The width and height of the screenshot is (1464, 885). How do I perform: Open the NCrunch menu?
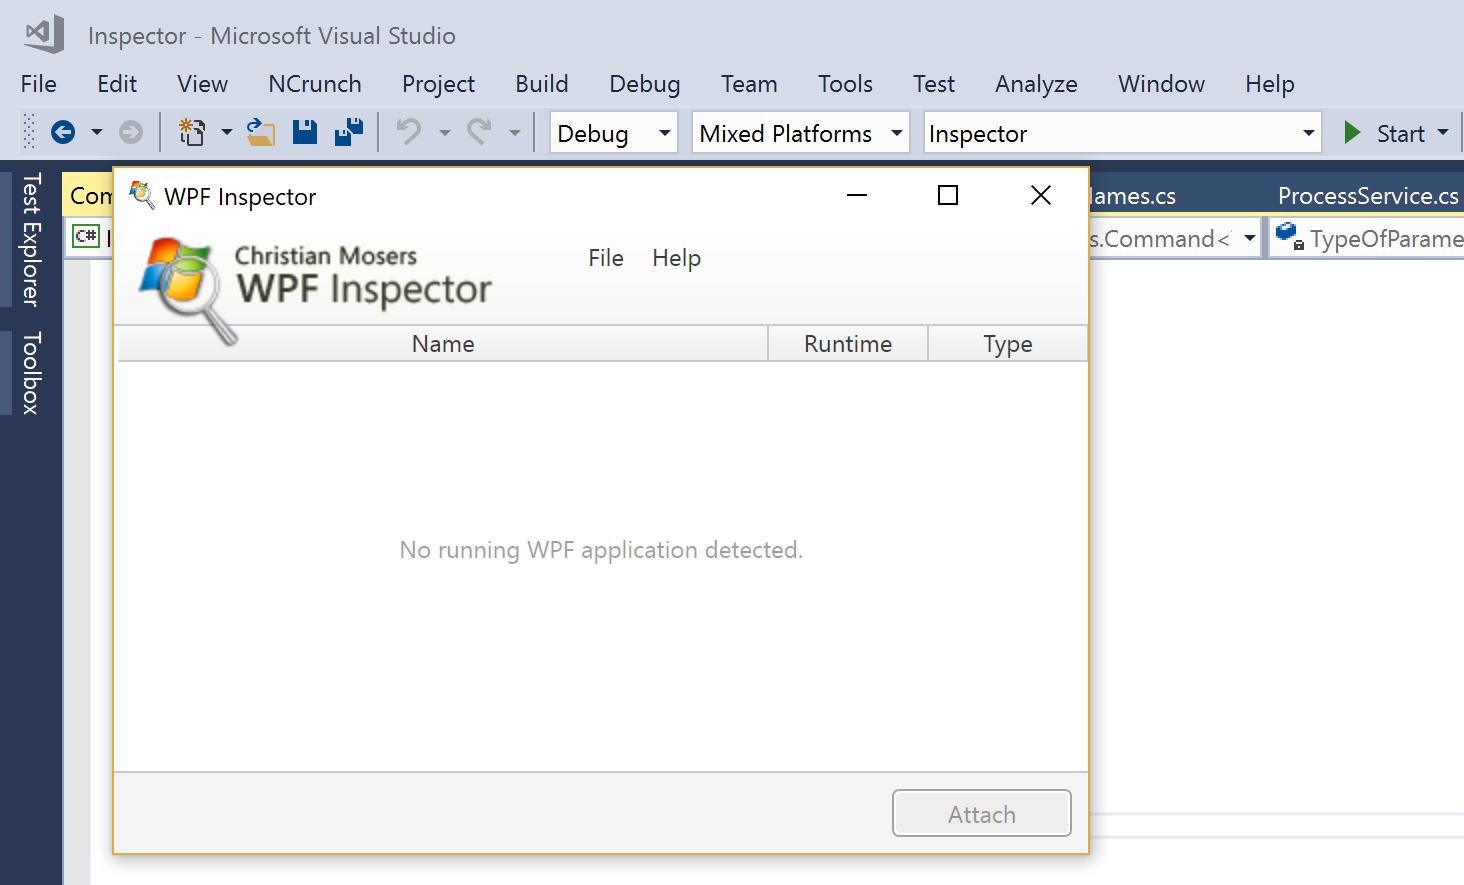click(x=315, y=84)
